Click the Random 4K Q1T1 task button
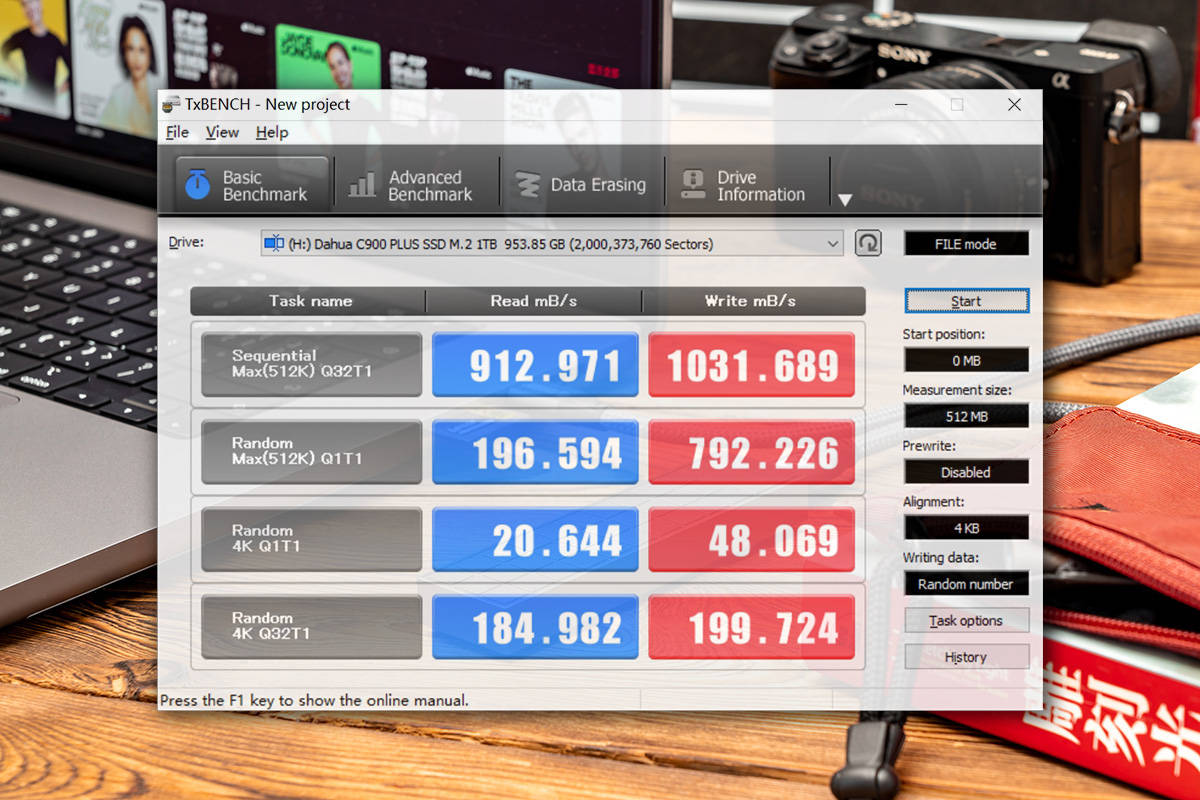Viewport: 1200px width, 800px height. click(x=311, y=539)
